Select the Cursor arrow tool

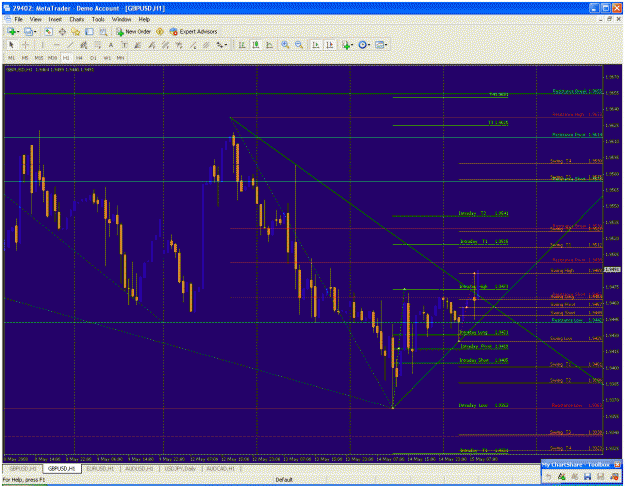(x=11, y=45)
